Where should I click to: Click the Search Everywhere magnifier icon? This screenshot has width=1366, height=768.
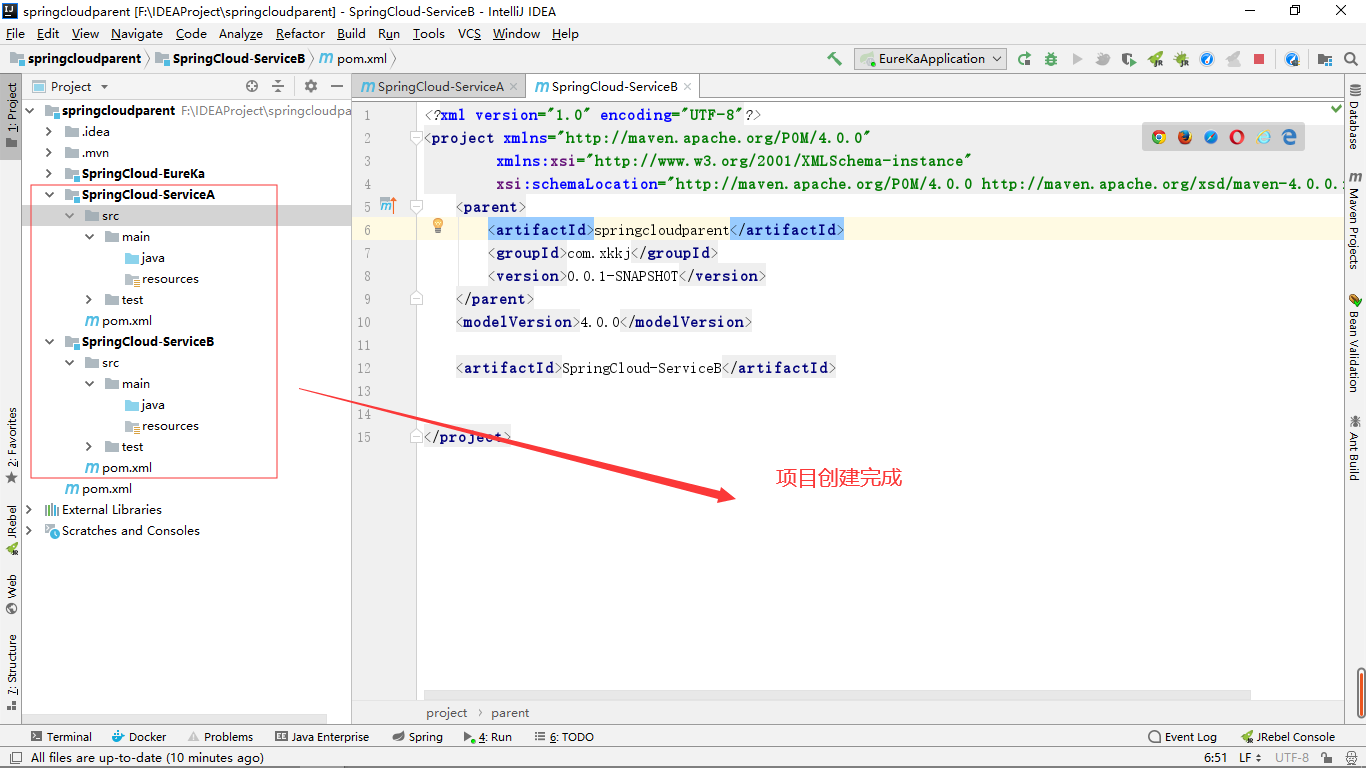coord(1350,59)
